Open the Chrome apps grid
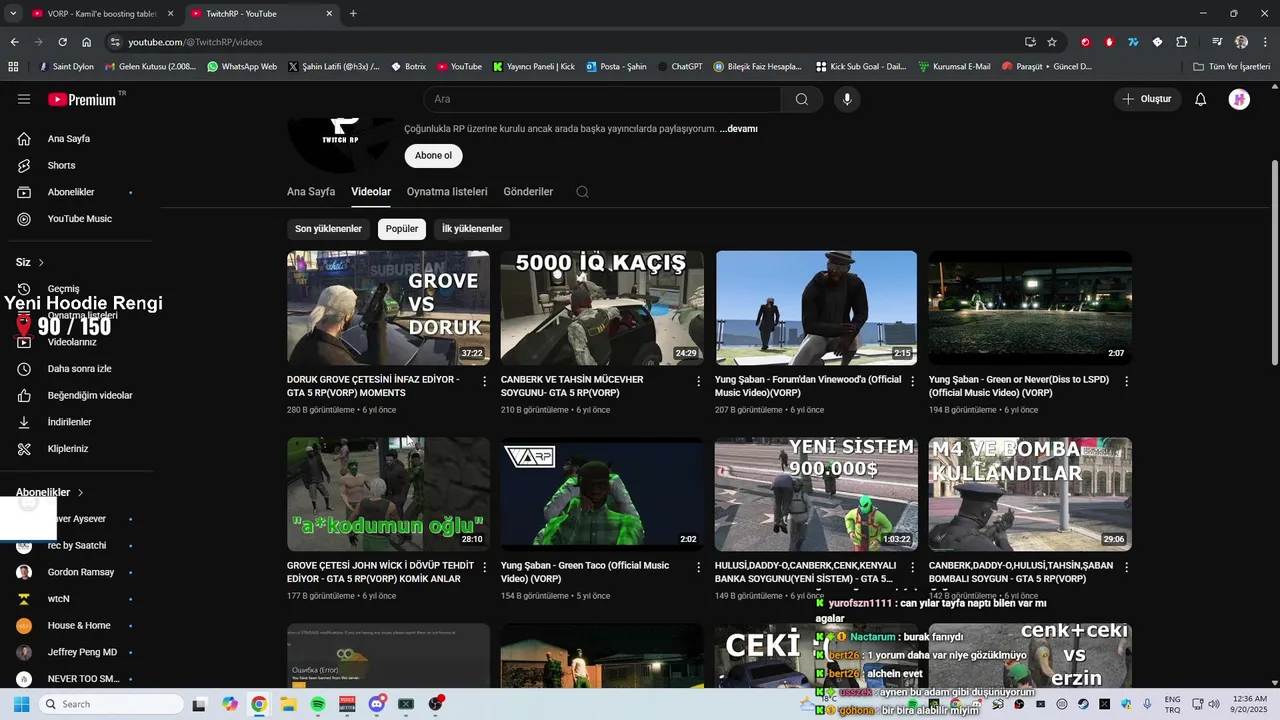This screenshot has width=1280, height=720. [13, 67]
